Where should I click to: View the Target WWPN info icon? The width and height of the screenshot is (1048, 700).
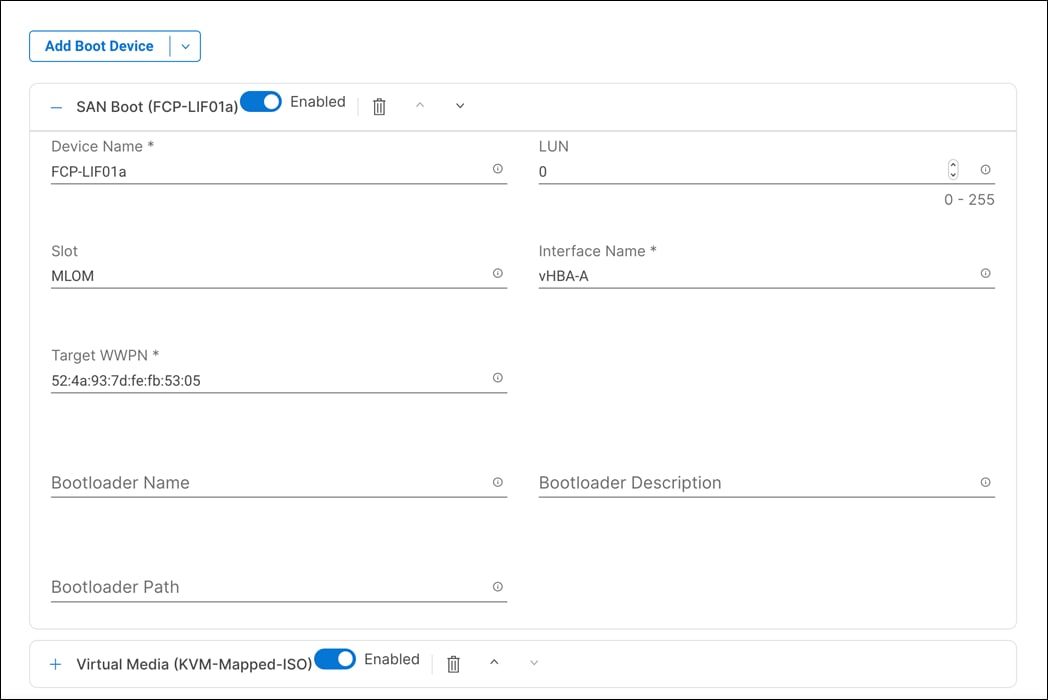coord(497,378)
